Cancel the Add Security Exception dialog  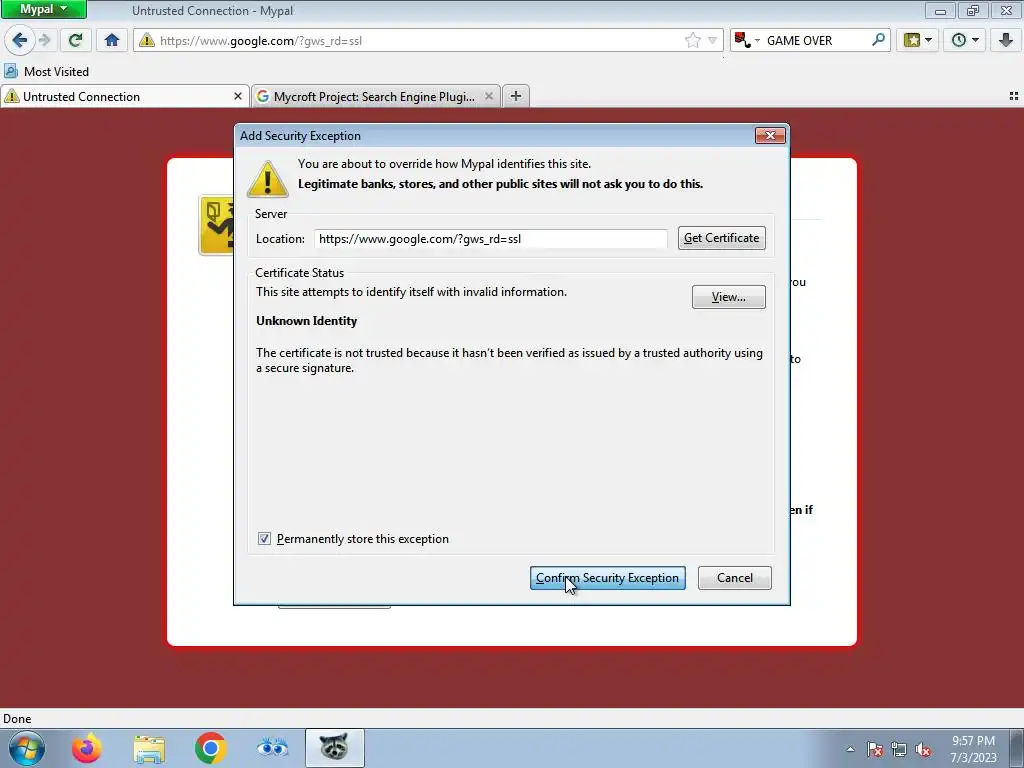pos(735,578)
